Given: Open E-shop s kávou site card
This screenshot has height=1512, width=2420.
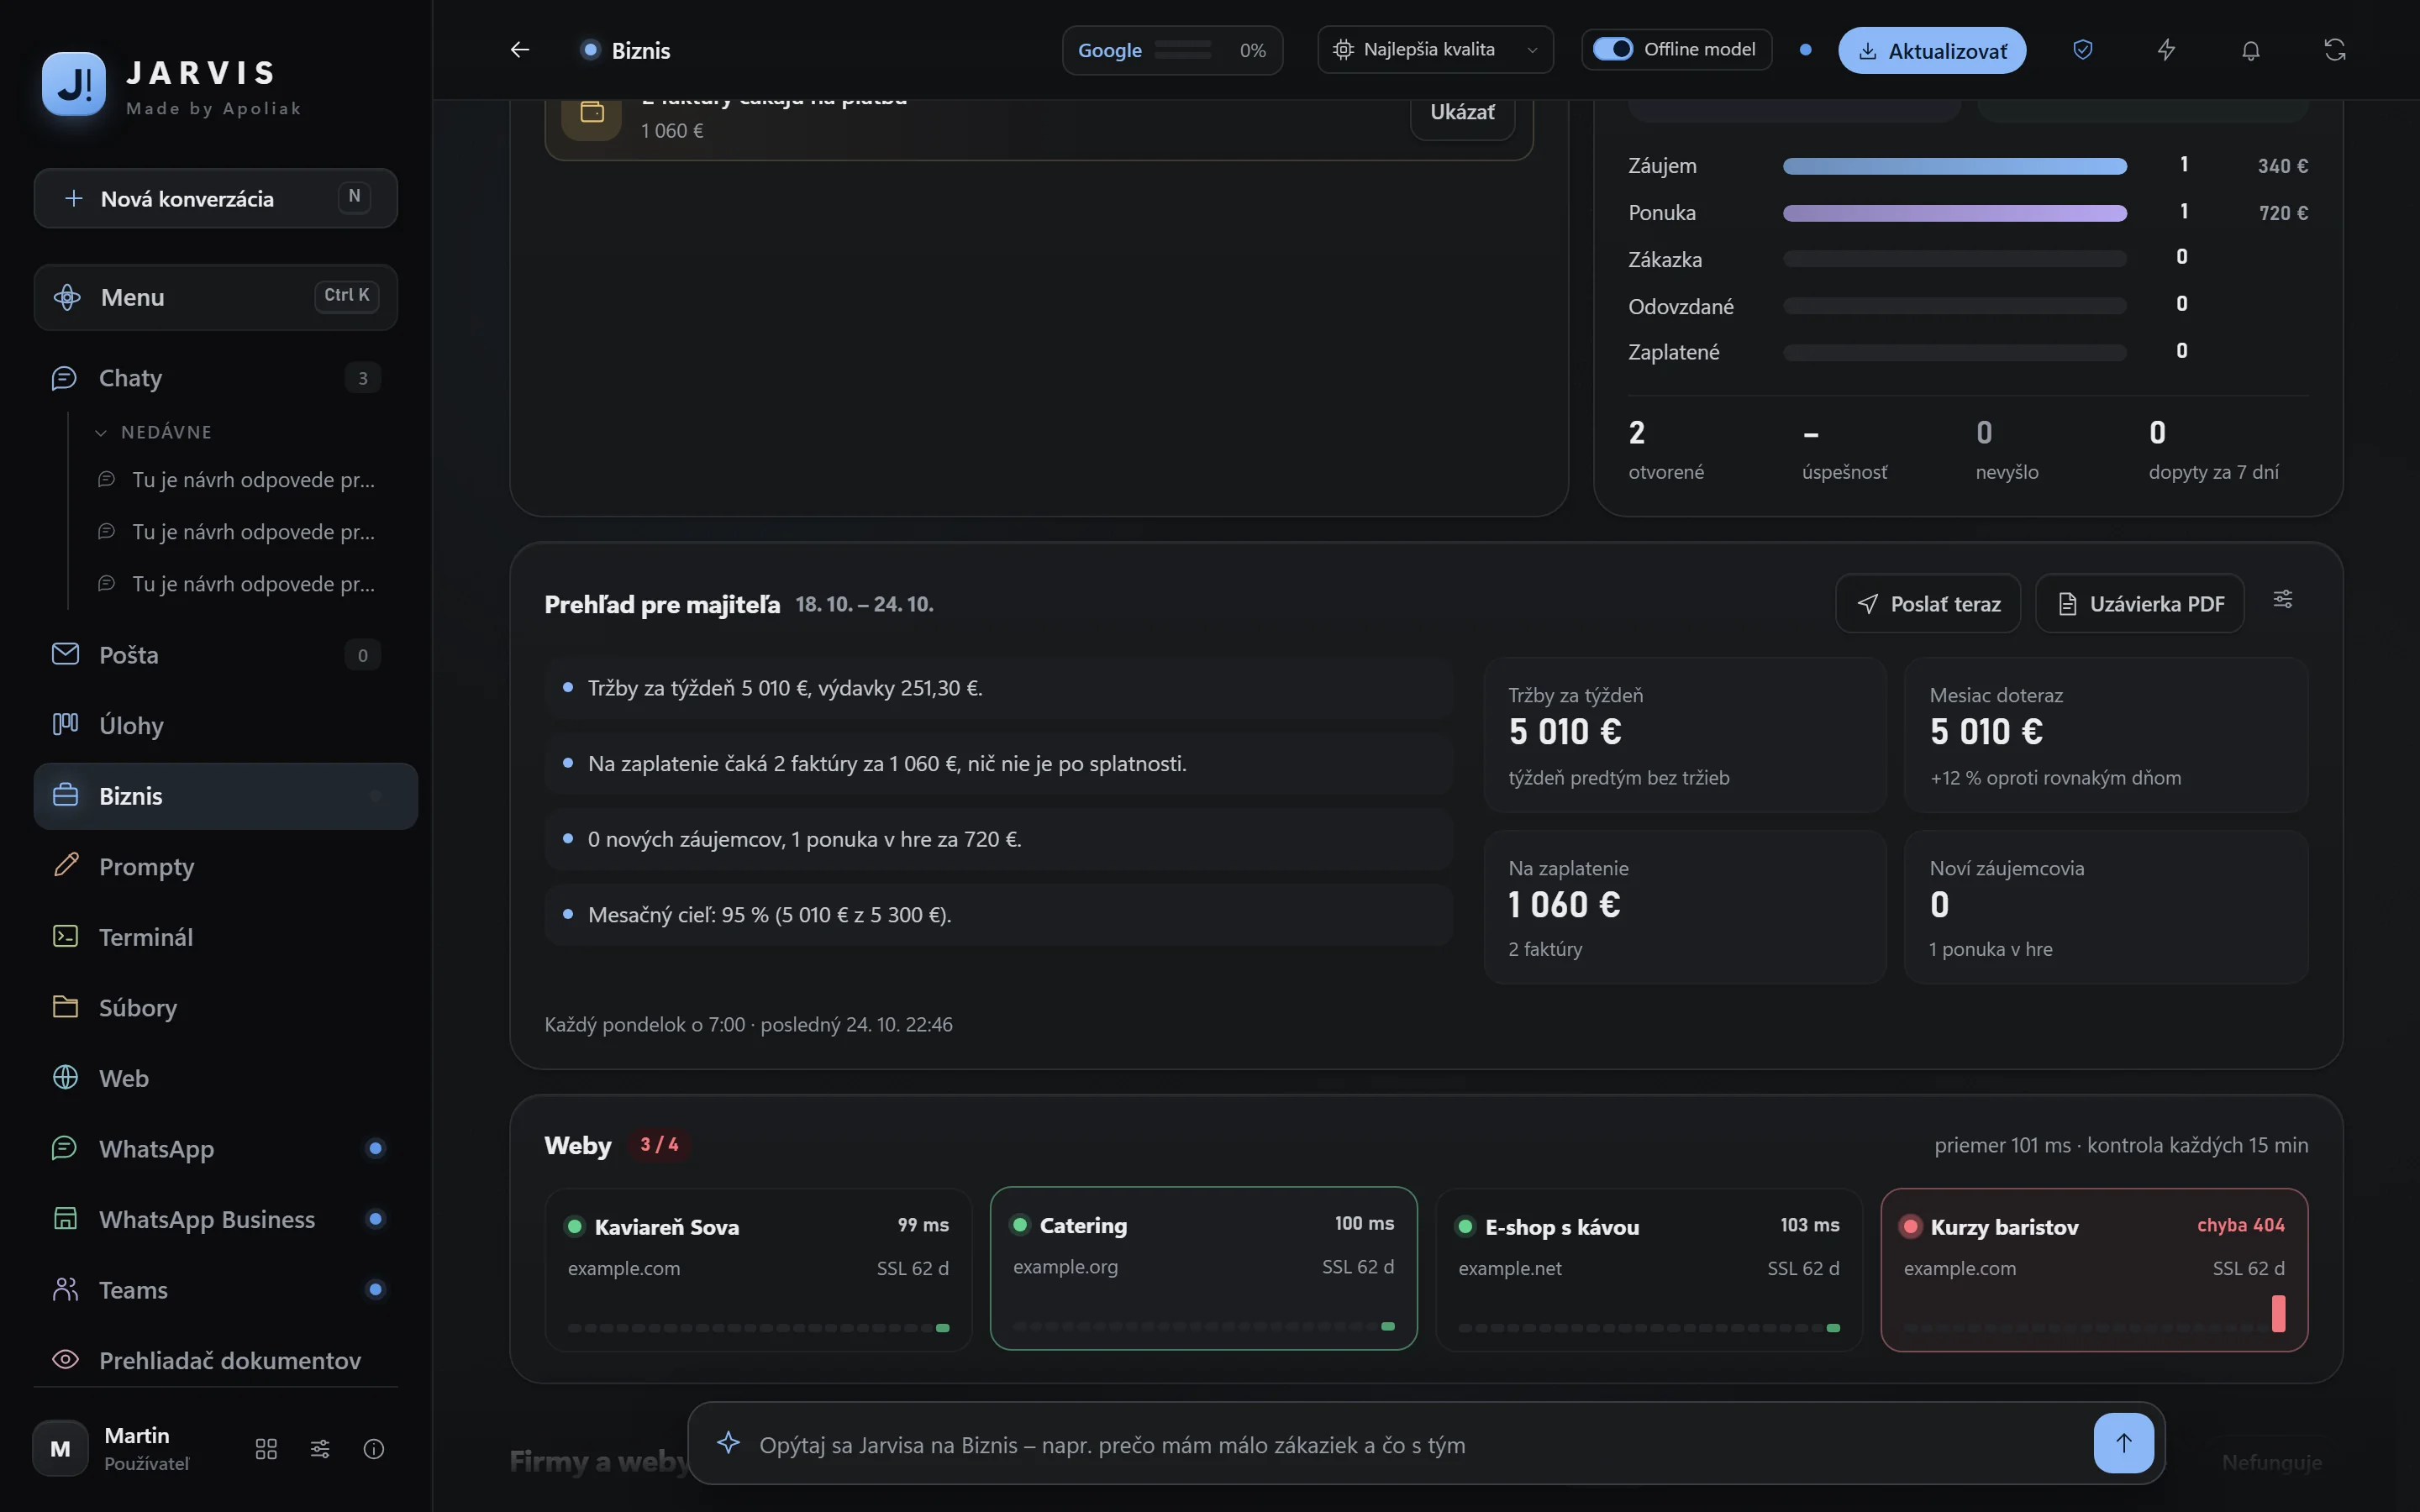Looking at the screenshot, I should point(1649,1270).
